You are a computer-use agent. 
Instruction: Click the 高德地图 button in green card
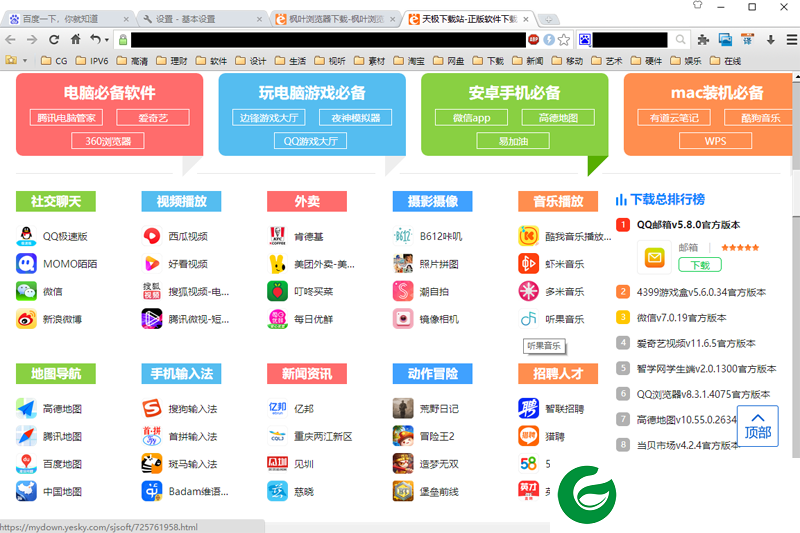click(558, 118)
